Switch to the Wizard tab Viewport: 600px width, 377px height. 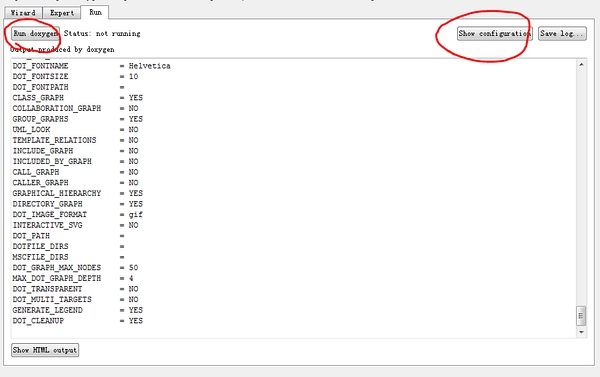tap(23, 13)
